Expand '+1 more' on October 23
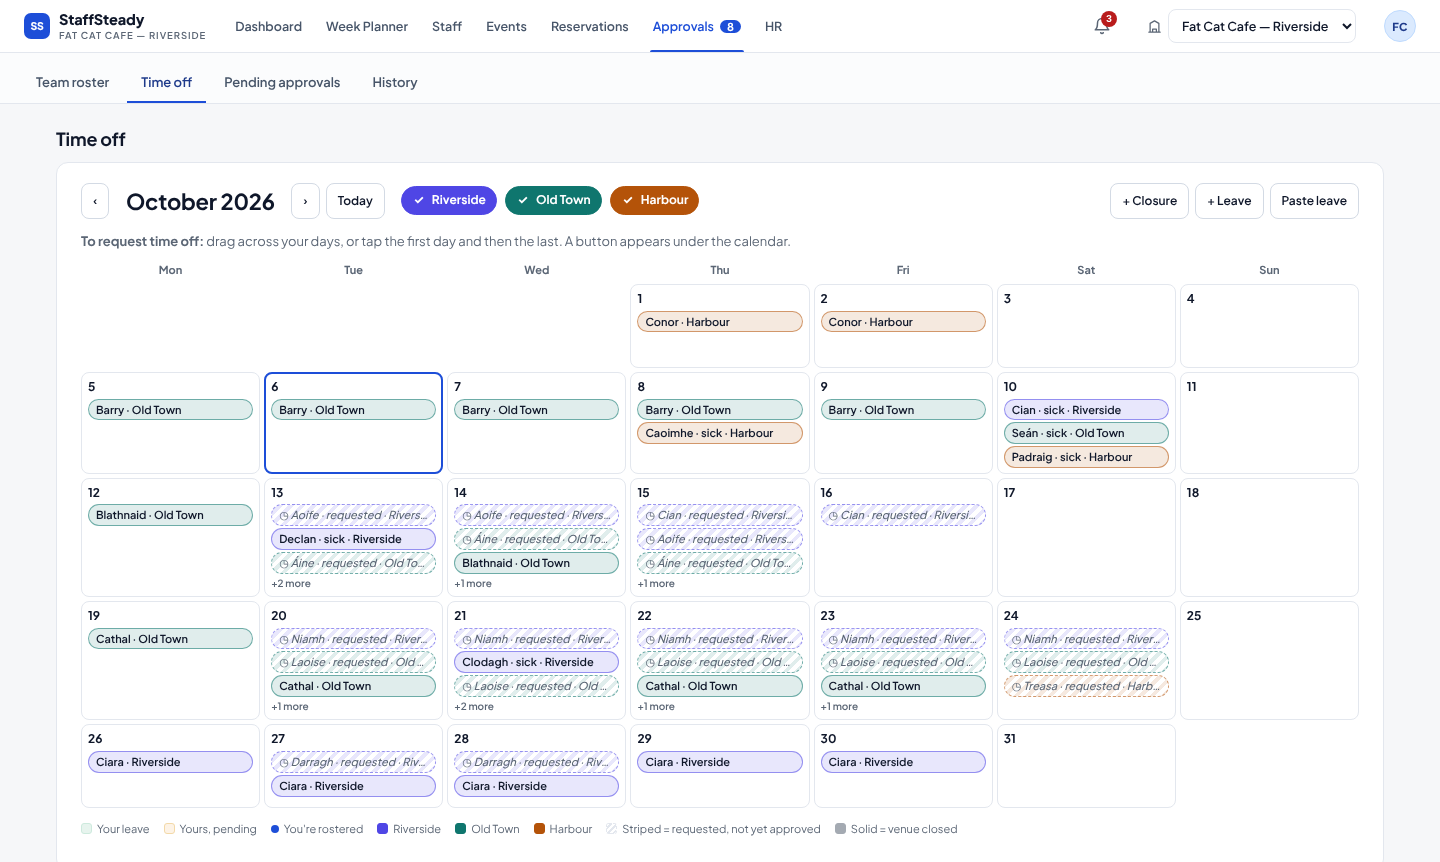 839,707
